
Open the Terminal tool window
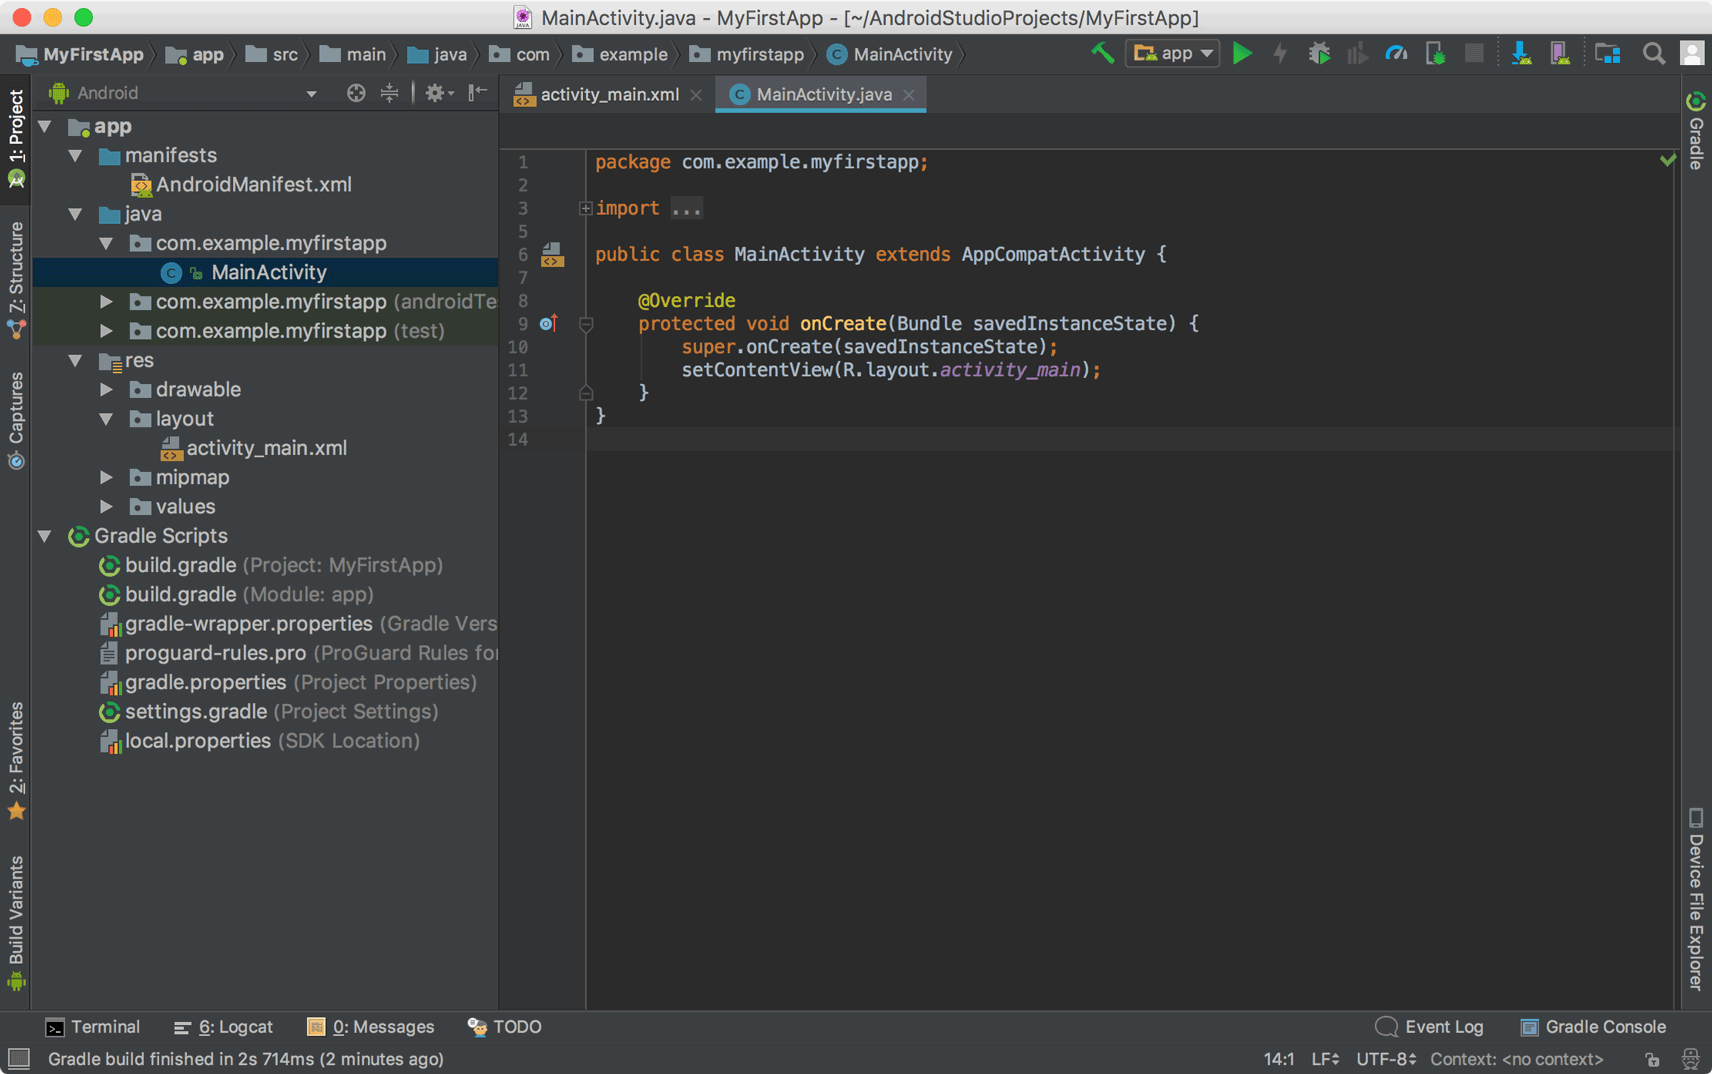click(x=93, y=1027)
